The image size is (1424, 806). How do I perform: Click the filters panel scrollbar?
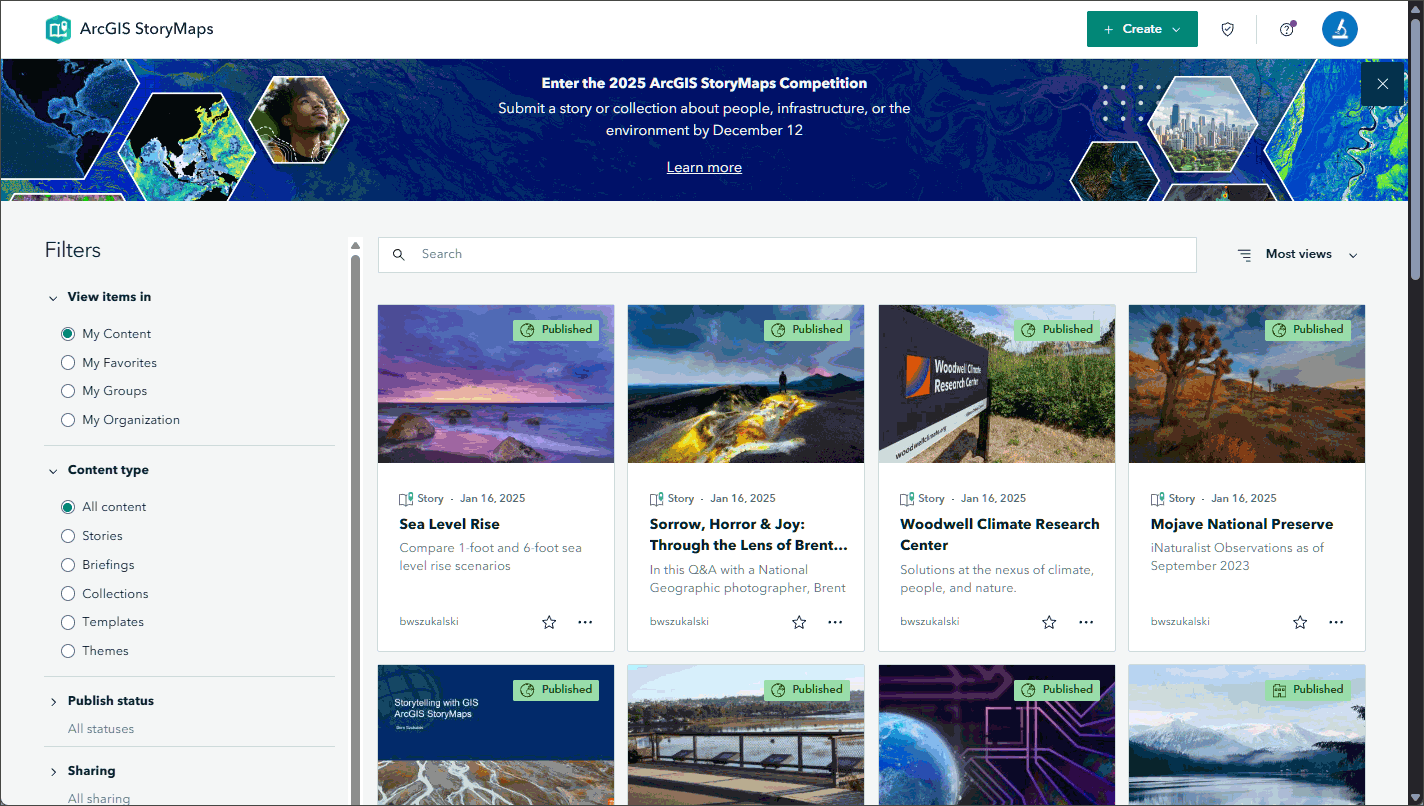[355, 530]
